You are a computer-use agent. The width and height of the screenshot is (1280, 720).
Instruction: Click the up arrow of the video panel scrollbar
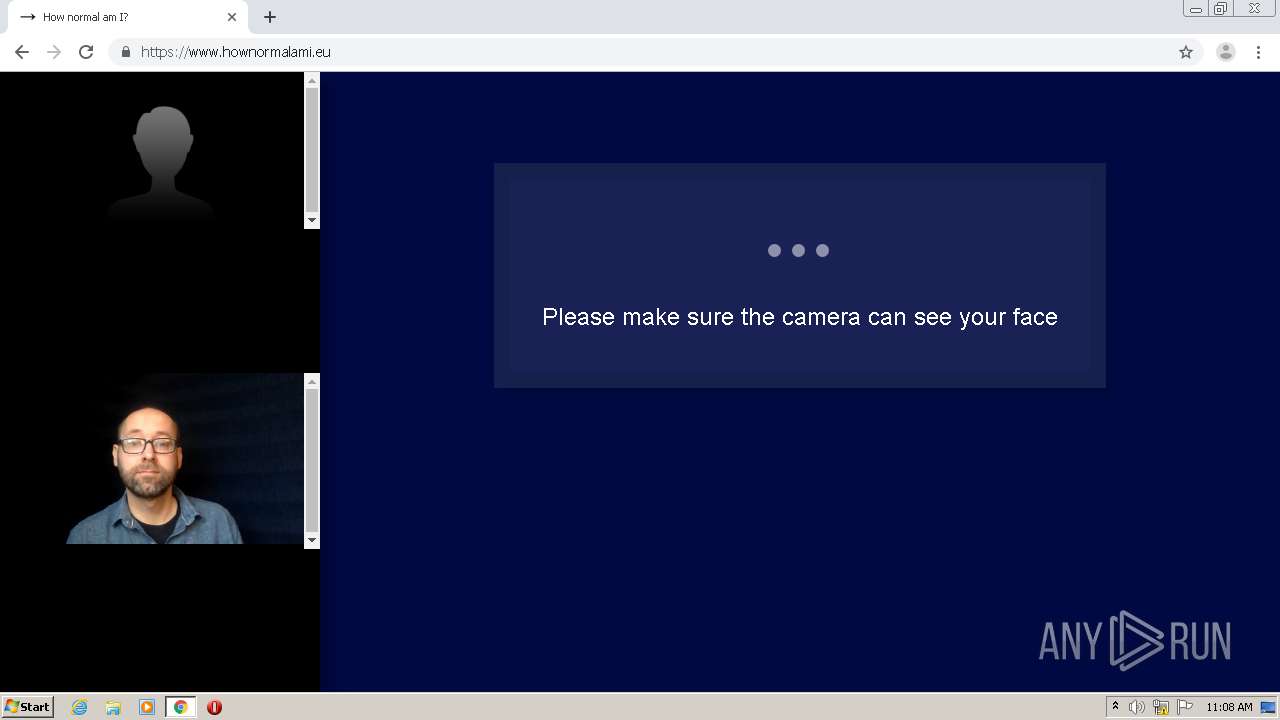coord(312,381)
